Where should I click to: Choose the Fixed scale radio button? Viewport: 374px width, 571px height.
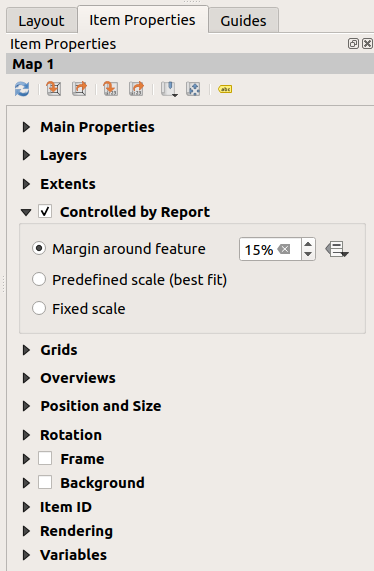pyautogui.click(x=39, y=308)
